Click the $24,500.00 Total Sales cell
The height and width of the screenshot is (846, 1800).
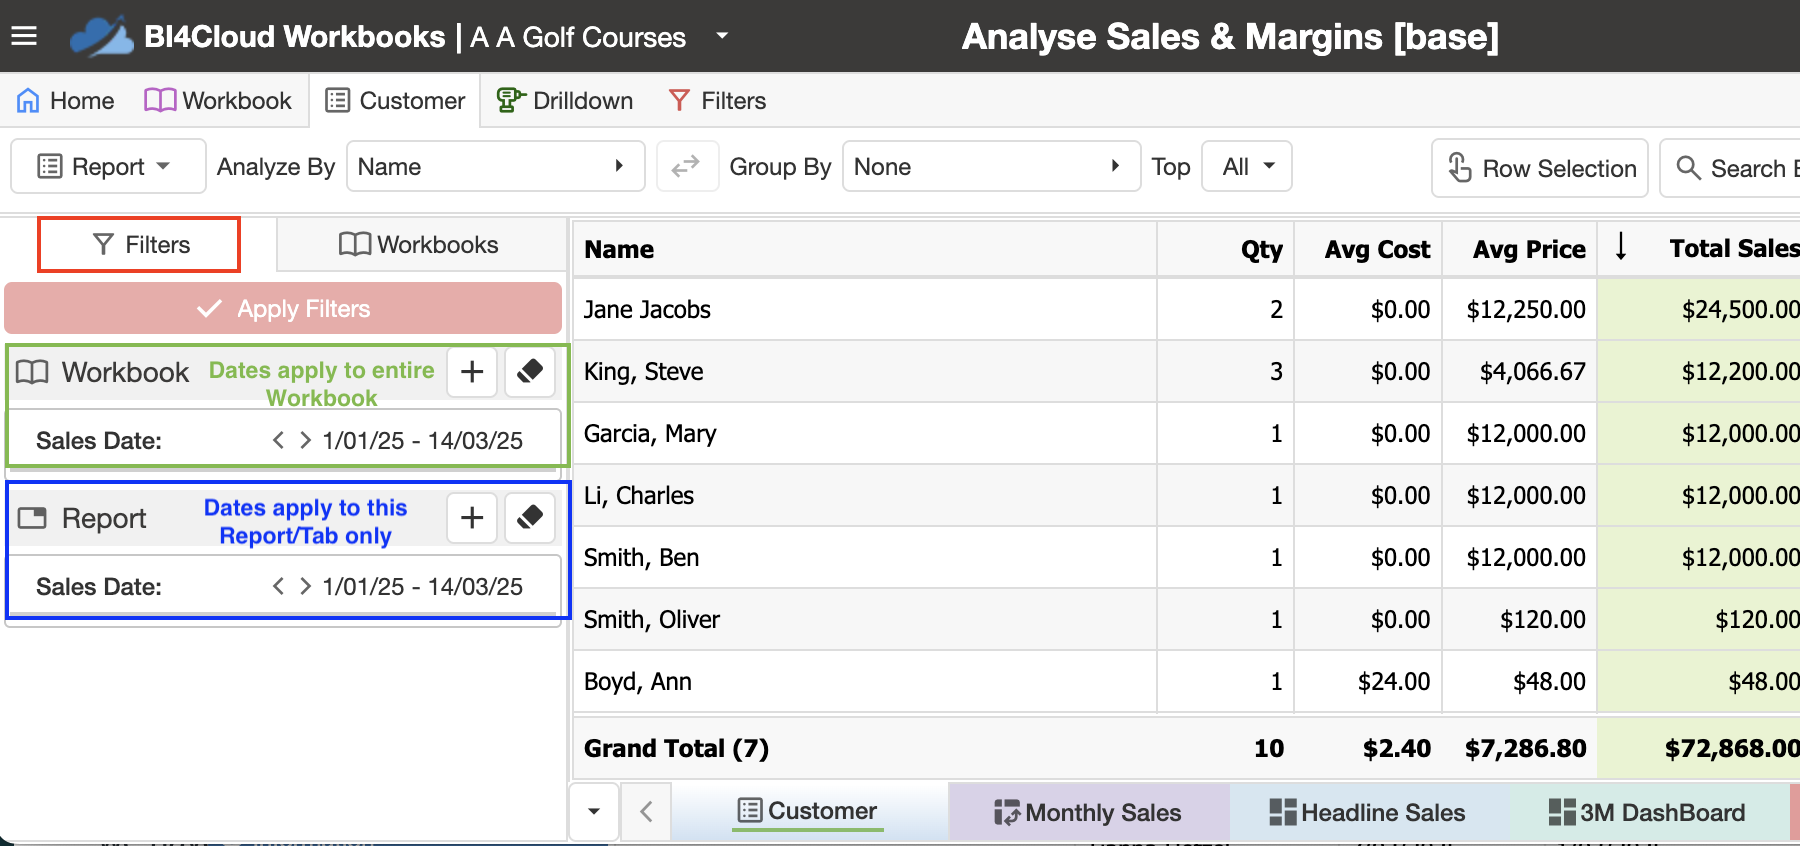[1699, 310]
